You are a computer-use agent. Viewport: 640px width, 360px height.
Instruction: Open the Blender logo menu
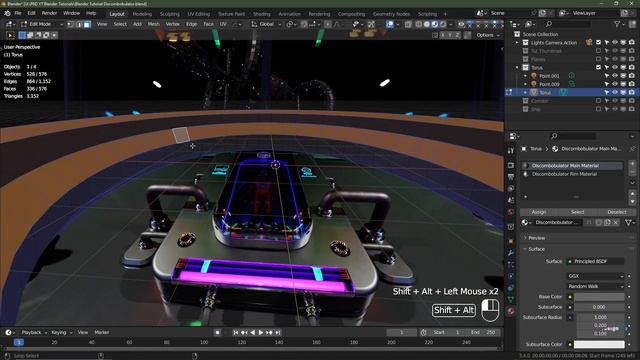[7, 13]
